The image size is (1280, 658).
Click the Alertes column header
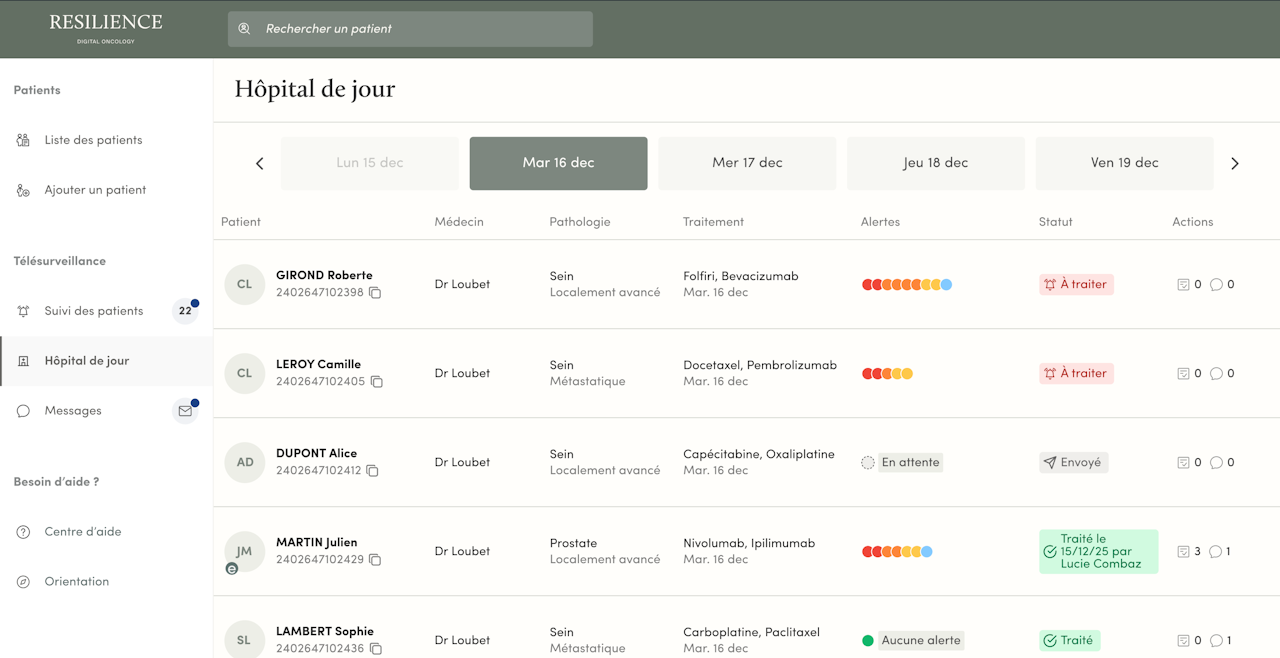tap(880, 222)
